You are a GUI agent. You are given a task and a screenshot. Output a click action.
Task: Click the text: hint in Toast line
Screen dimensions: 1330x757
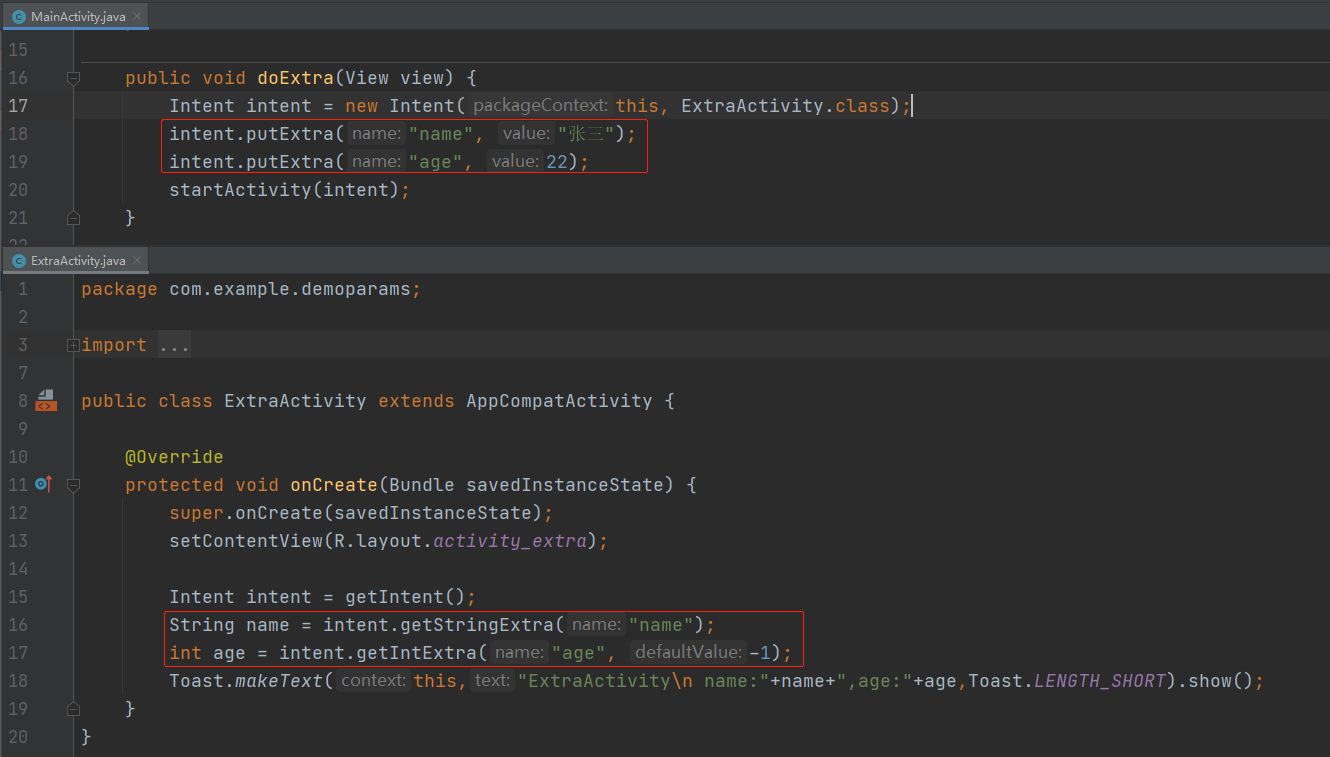pos(492,681)
